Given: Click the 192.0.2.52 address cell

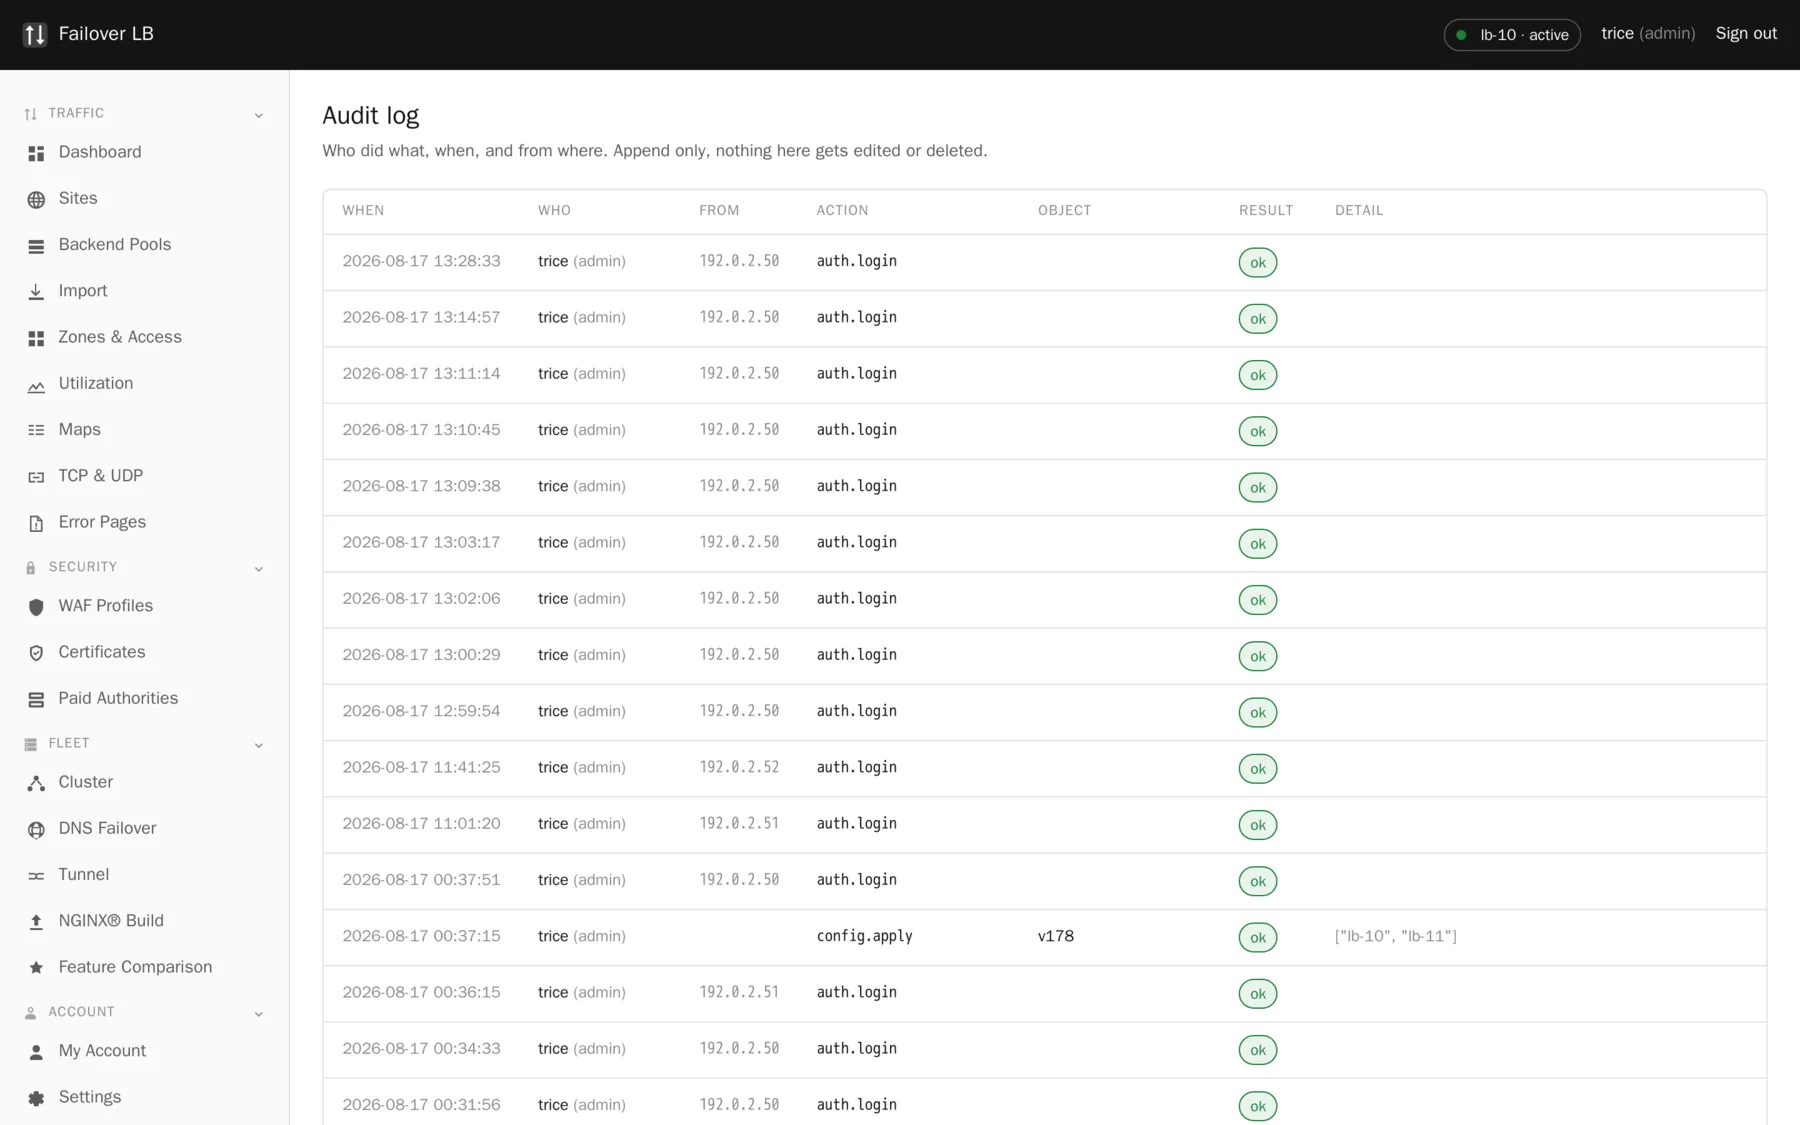Looking at the screenshot, I should 739,767.
